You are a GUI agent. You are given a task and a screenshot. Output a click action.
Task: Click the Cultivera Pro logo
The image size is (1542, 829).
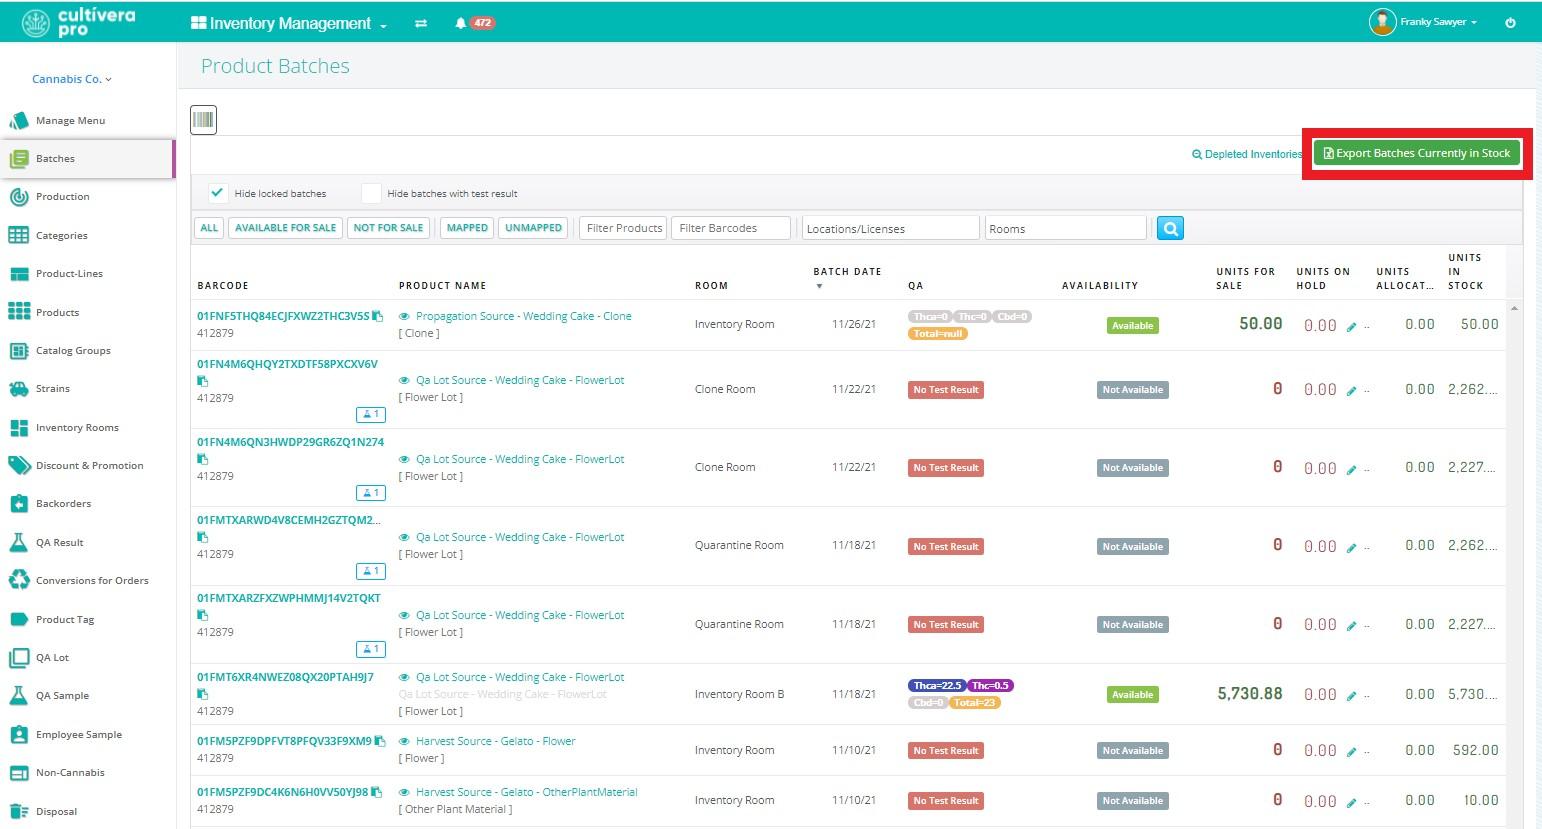pos(79,22)
